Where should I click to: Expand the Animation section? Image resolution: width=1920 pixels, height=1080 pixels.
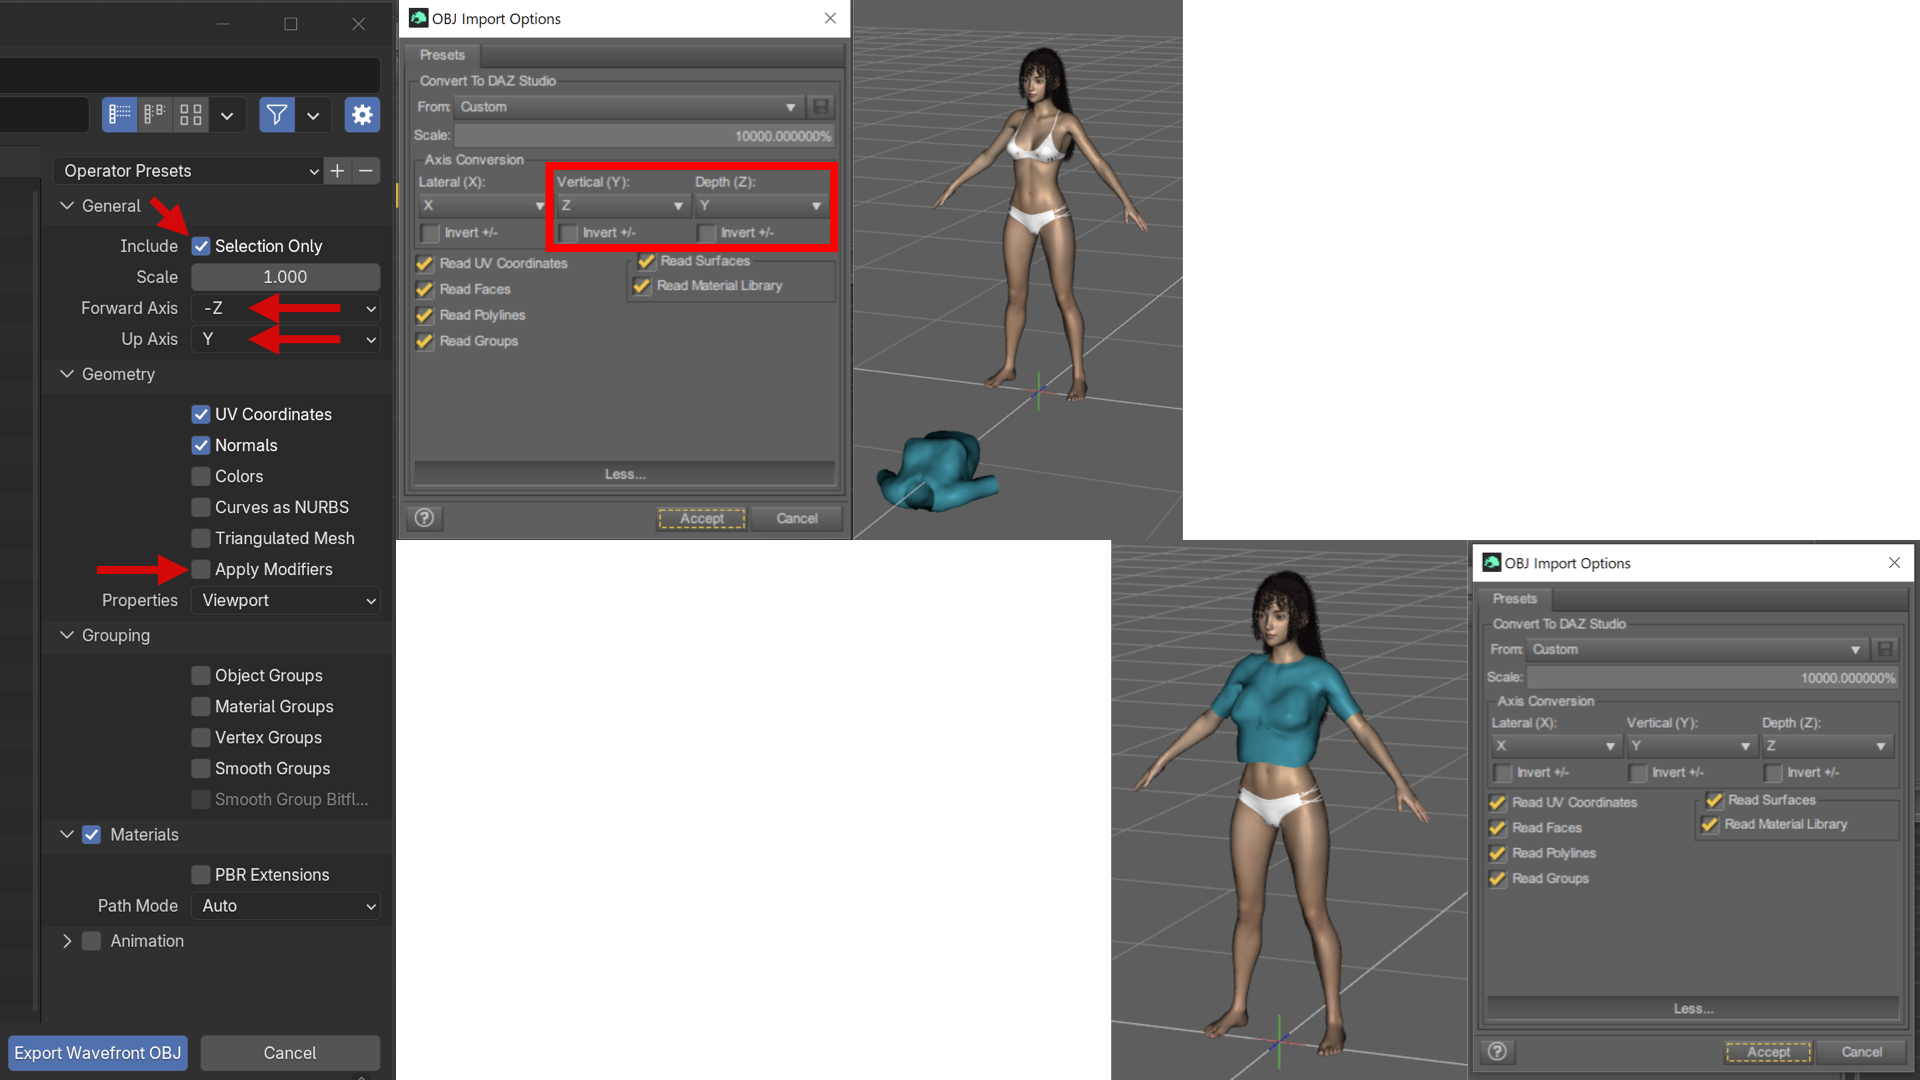[67, 941]
